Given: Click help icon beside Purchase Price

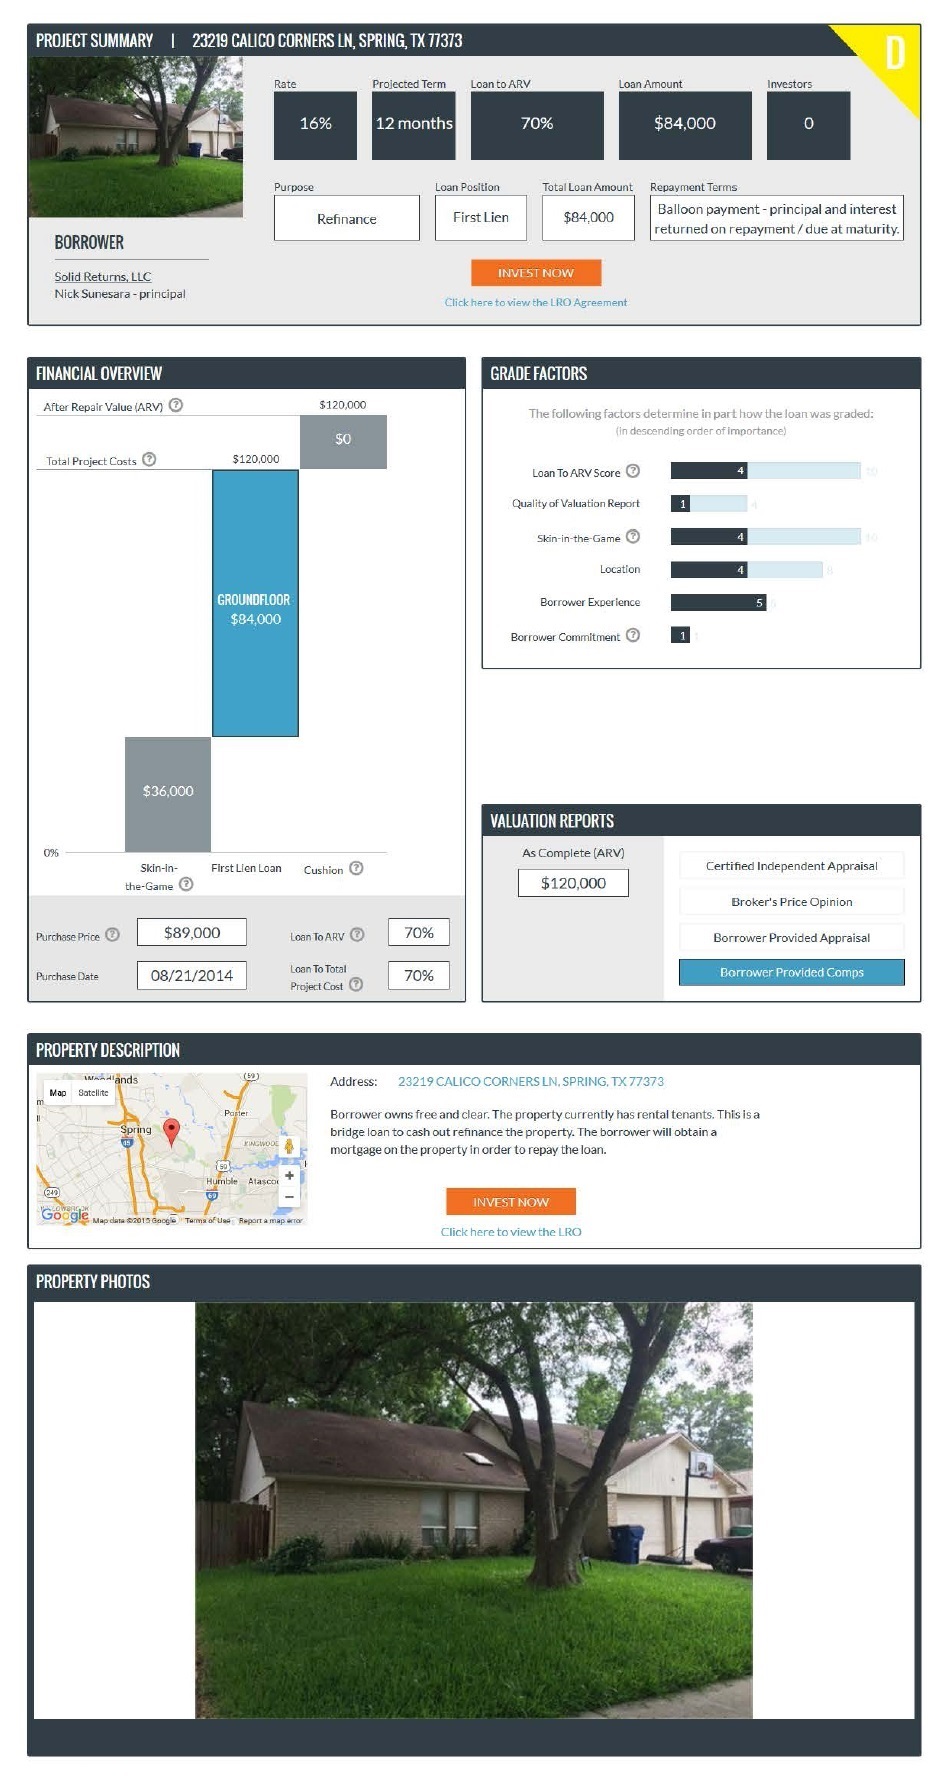Looking at the screenshot, I should [112, 934].
